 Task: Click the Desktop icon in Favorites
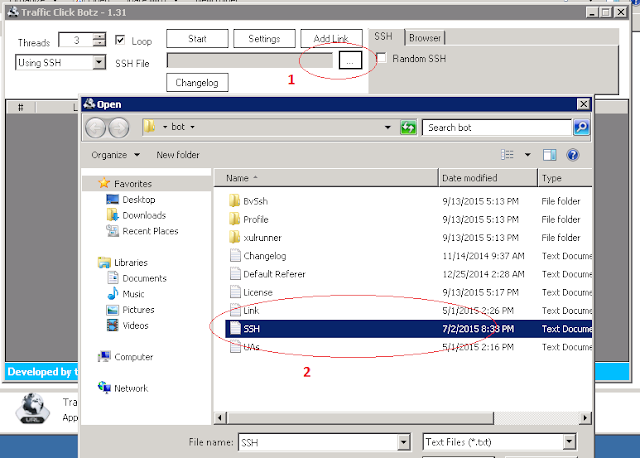(112, 199)
